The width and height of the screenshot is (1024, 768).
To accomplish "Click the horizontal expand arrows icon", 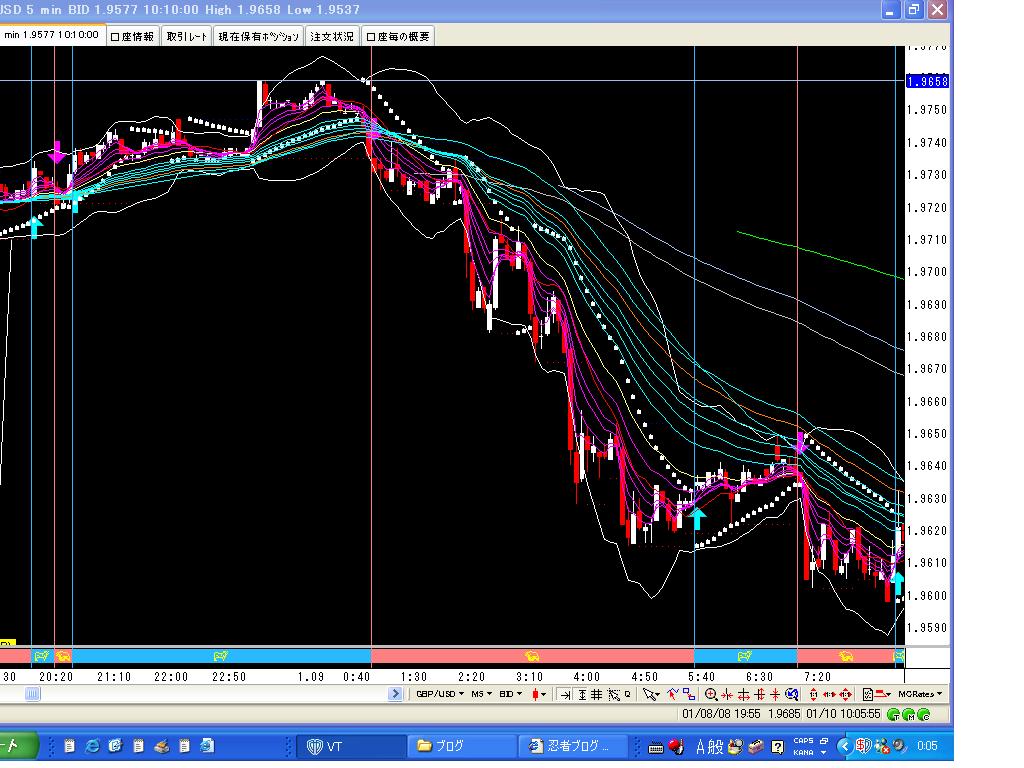I will pyautogui.click(x=743, y=695).
